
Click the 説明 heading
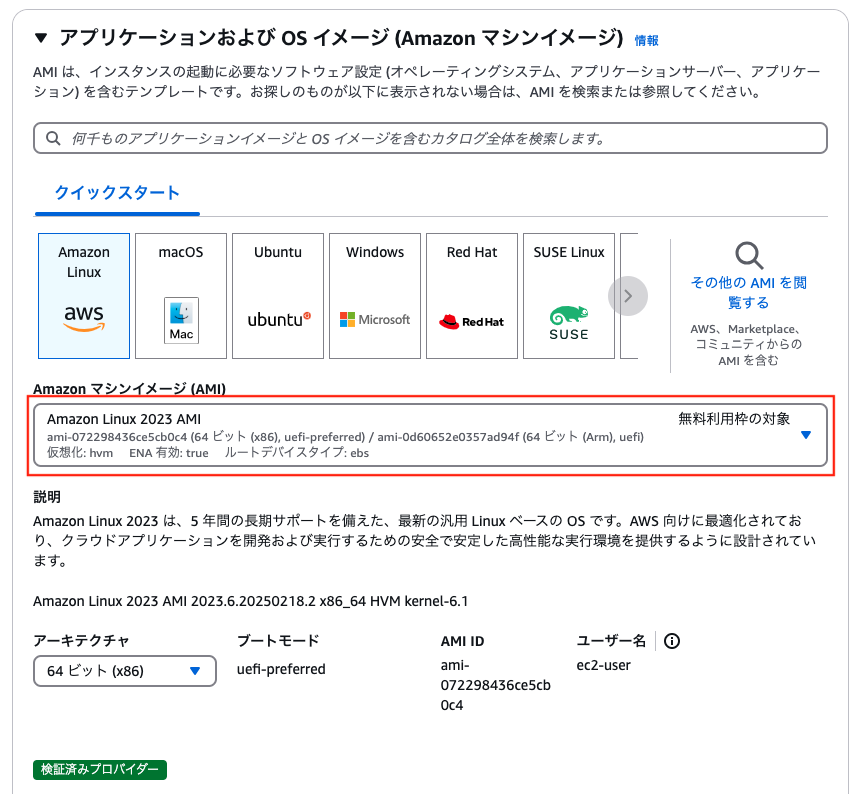[47, 497]
